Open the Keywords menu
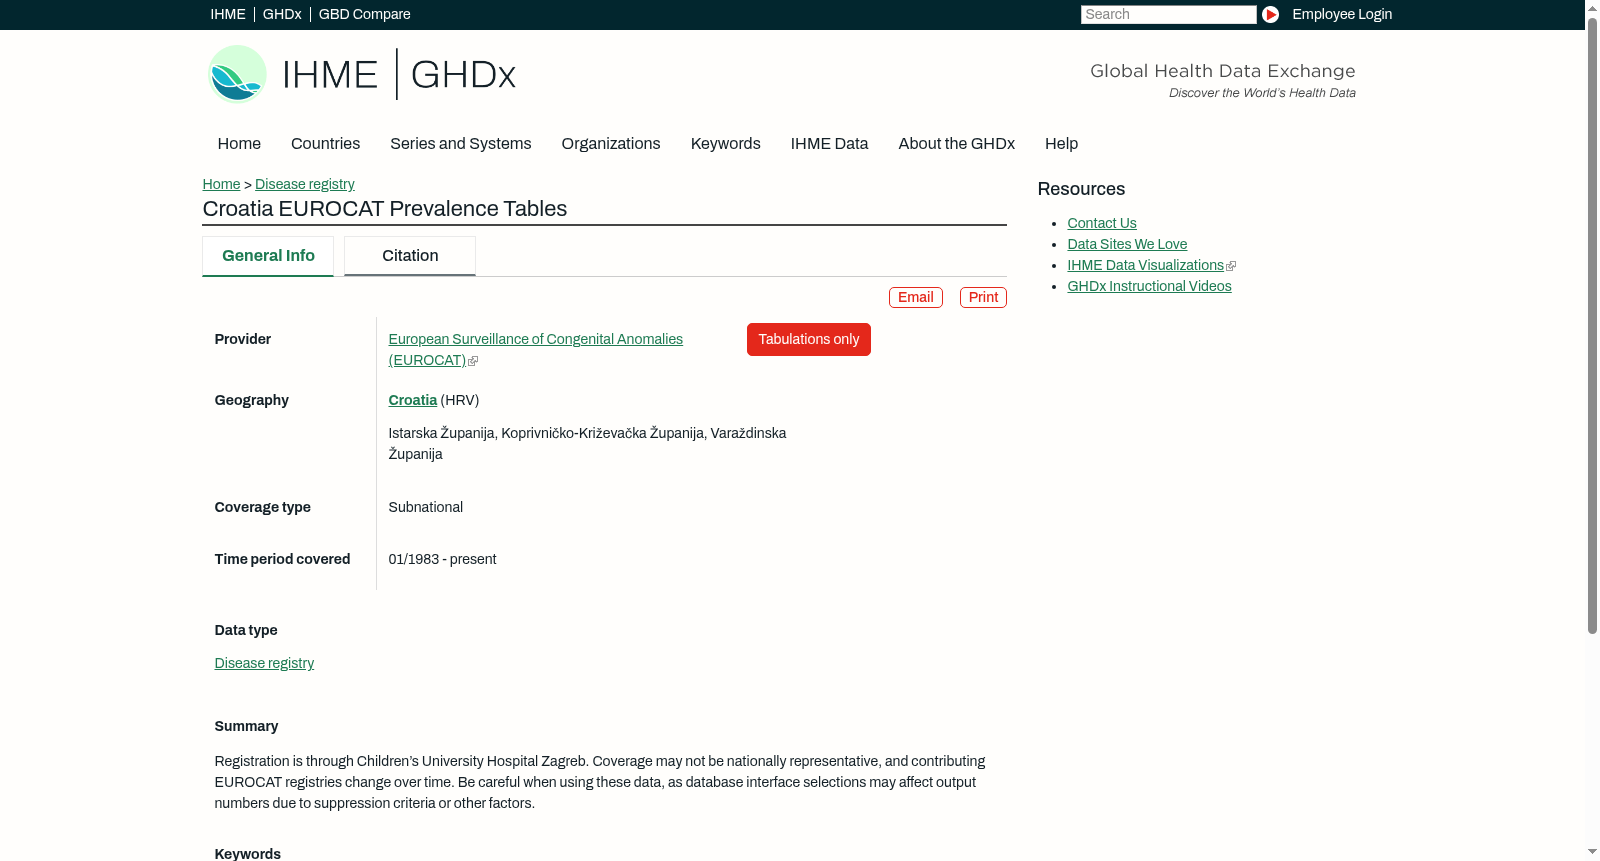The image size is (1600, 861). (x=725, y=144)
